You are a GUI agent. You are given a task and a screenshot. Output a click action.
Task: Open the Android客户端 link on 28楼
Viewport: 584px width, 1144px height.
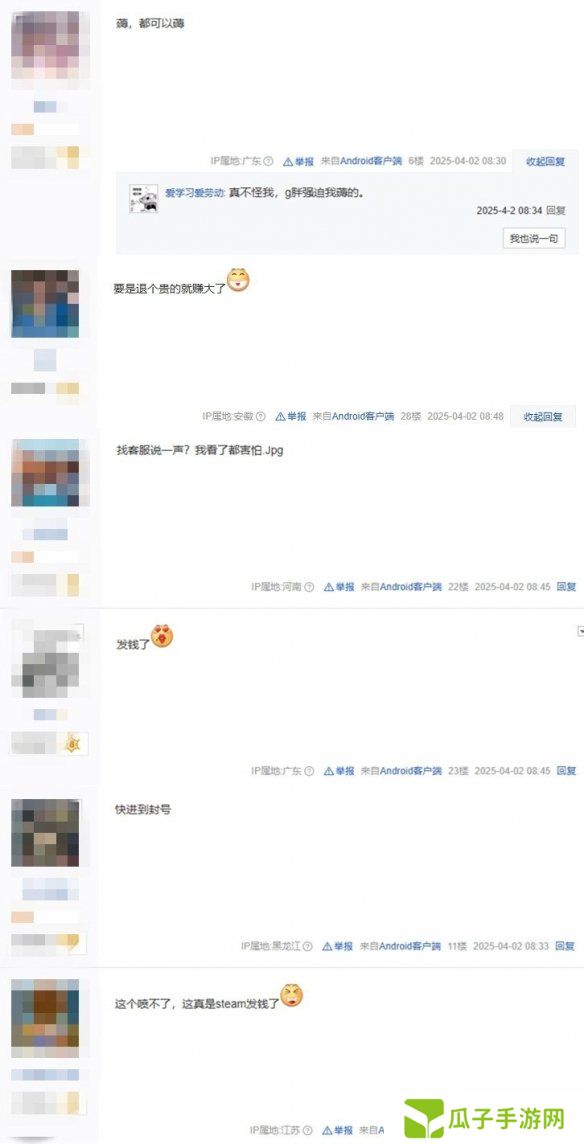pyautogui.click(x=353, y=416)
